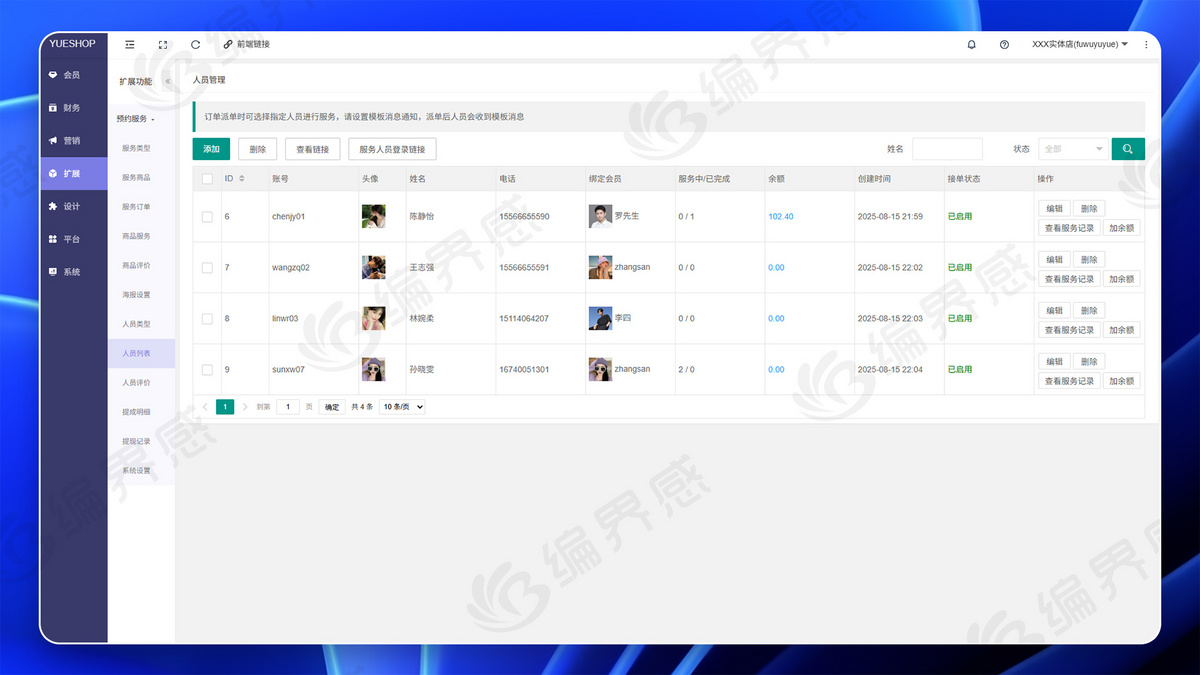
Task: Toggle the sidebar menu collapse icon
Action: click(x=130, y=44)
